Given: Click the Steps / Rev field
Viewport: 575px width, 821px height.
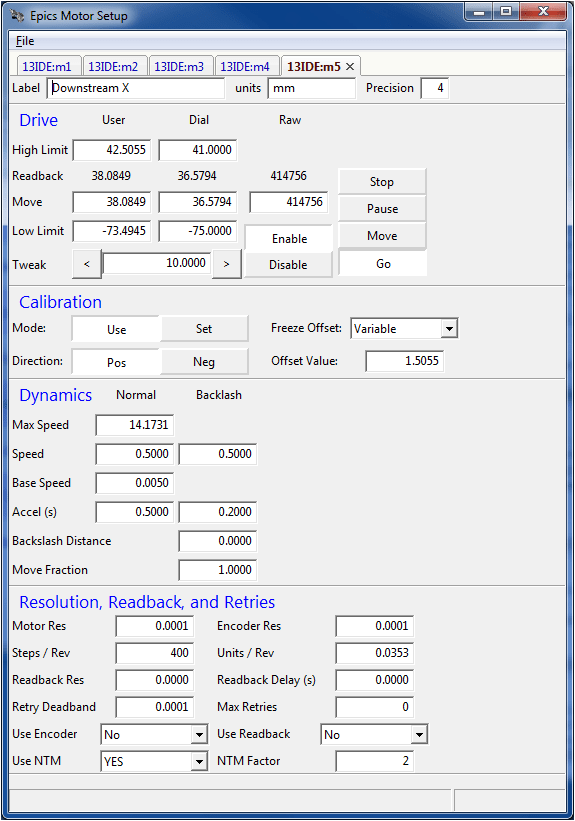Looking at the screenshot, I should pos(155,653).
